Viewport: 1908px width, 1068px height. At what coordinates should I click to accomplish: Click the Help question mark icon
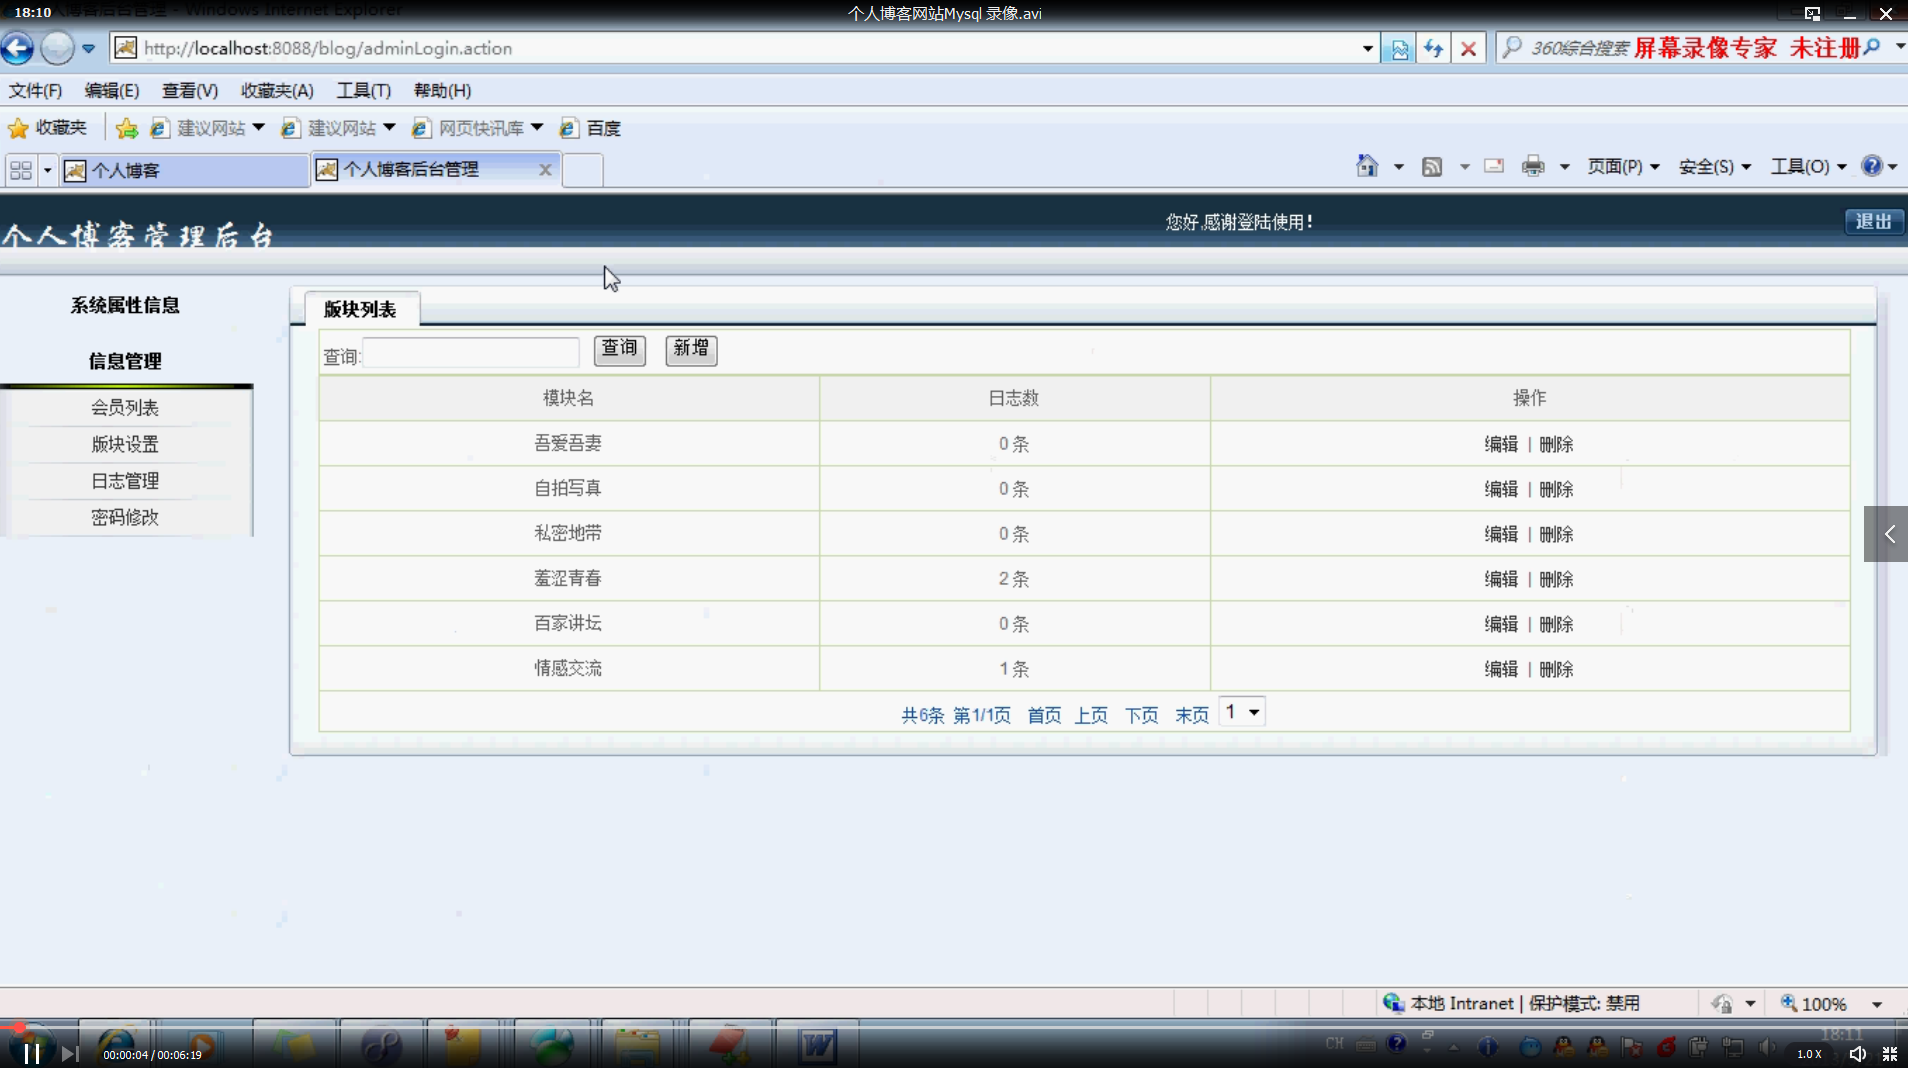pos(1872,166)
